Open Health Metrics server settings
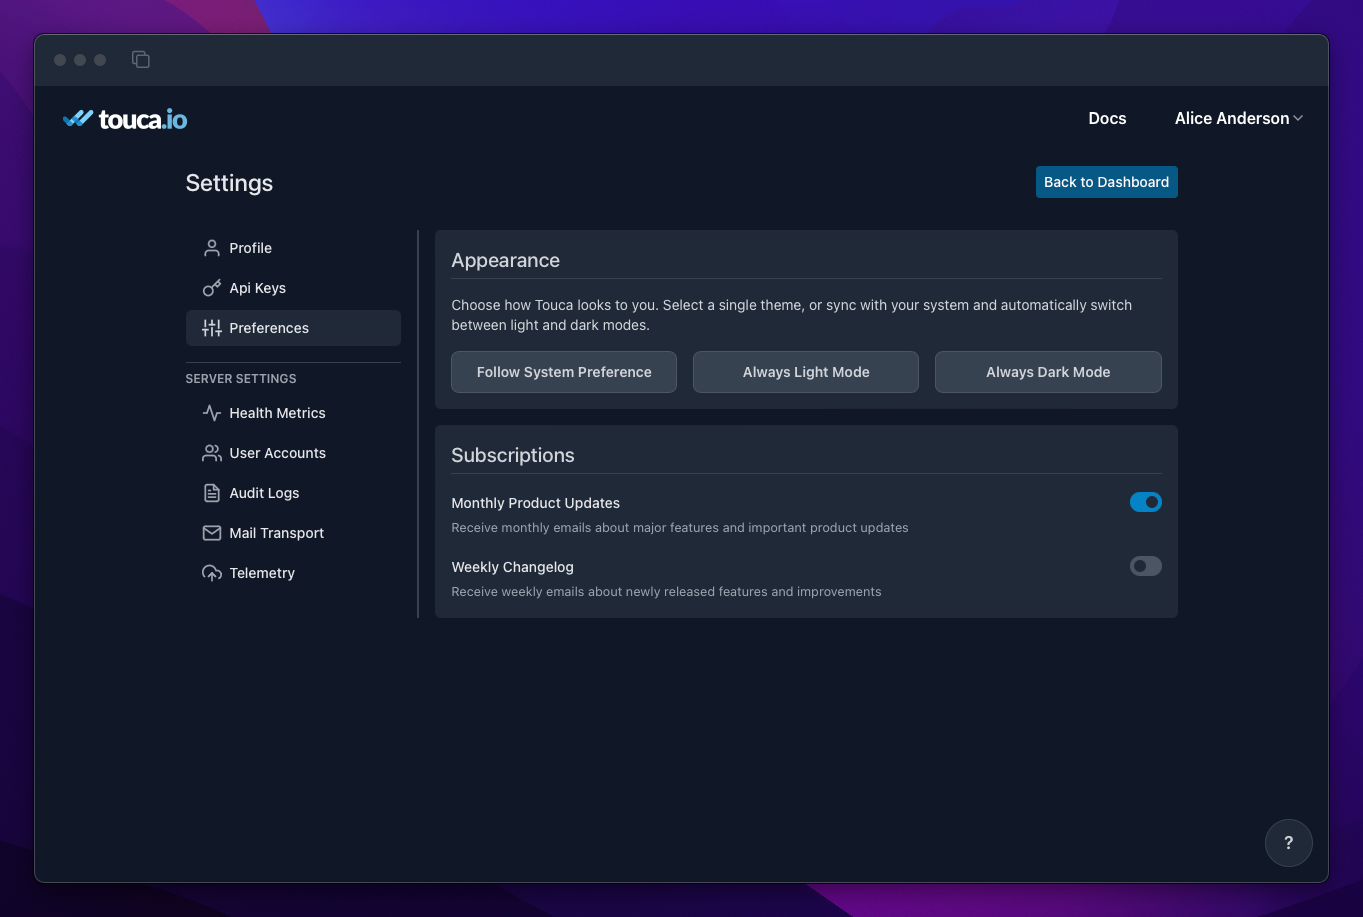This screenshot has width=1363, height=917. (293, 413)
